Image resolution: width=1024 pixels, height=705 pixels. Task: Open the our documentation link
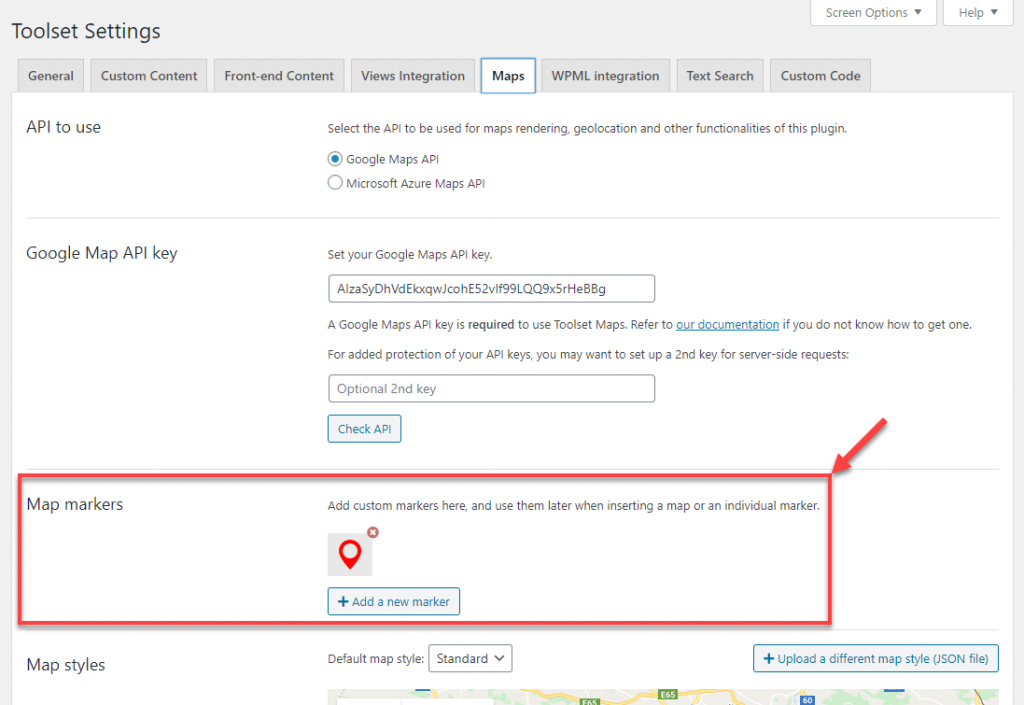pos(727,324)
